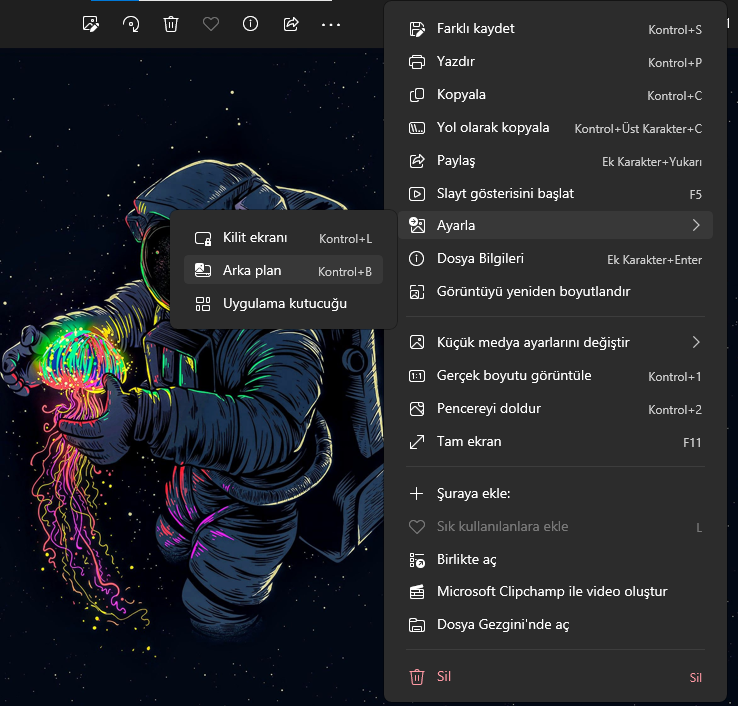
Task: Click the resize icon beside Görüntüyü yeniden boyutlandır
Action: [417, 292]
